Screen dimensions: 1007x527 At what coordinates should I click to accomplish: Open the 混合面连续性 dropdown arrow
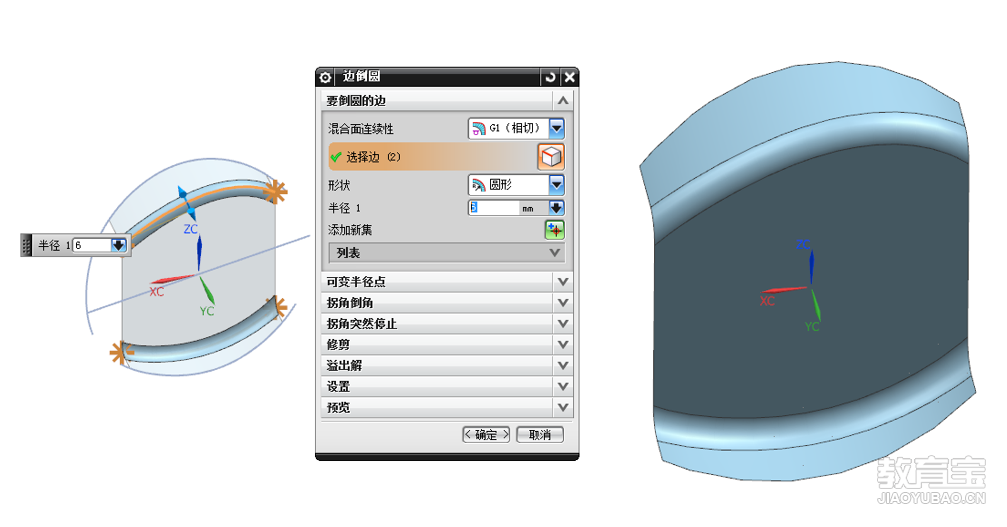(557, 128)
